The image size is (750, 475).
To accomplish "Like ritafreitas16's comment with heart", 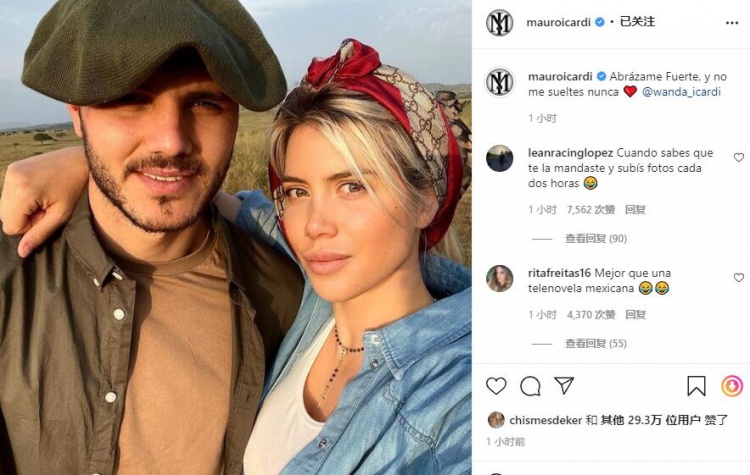I will tap(739, 277).
